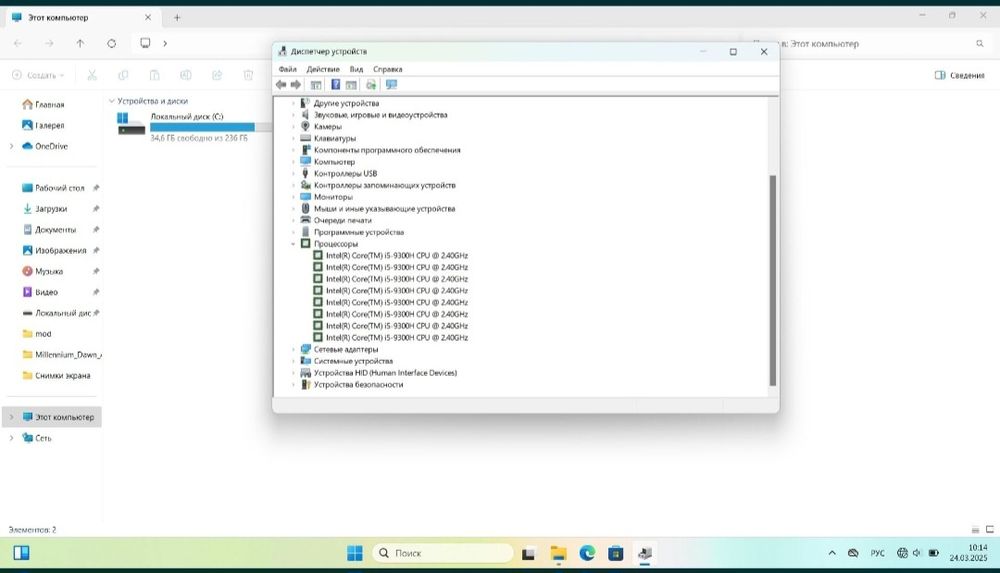Add a new Explorer tab
The width and height of the screenshot is (1000, 573).
[x=177, y=18]
